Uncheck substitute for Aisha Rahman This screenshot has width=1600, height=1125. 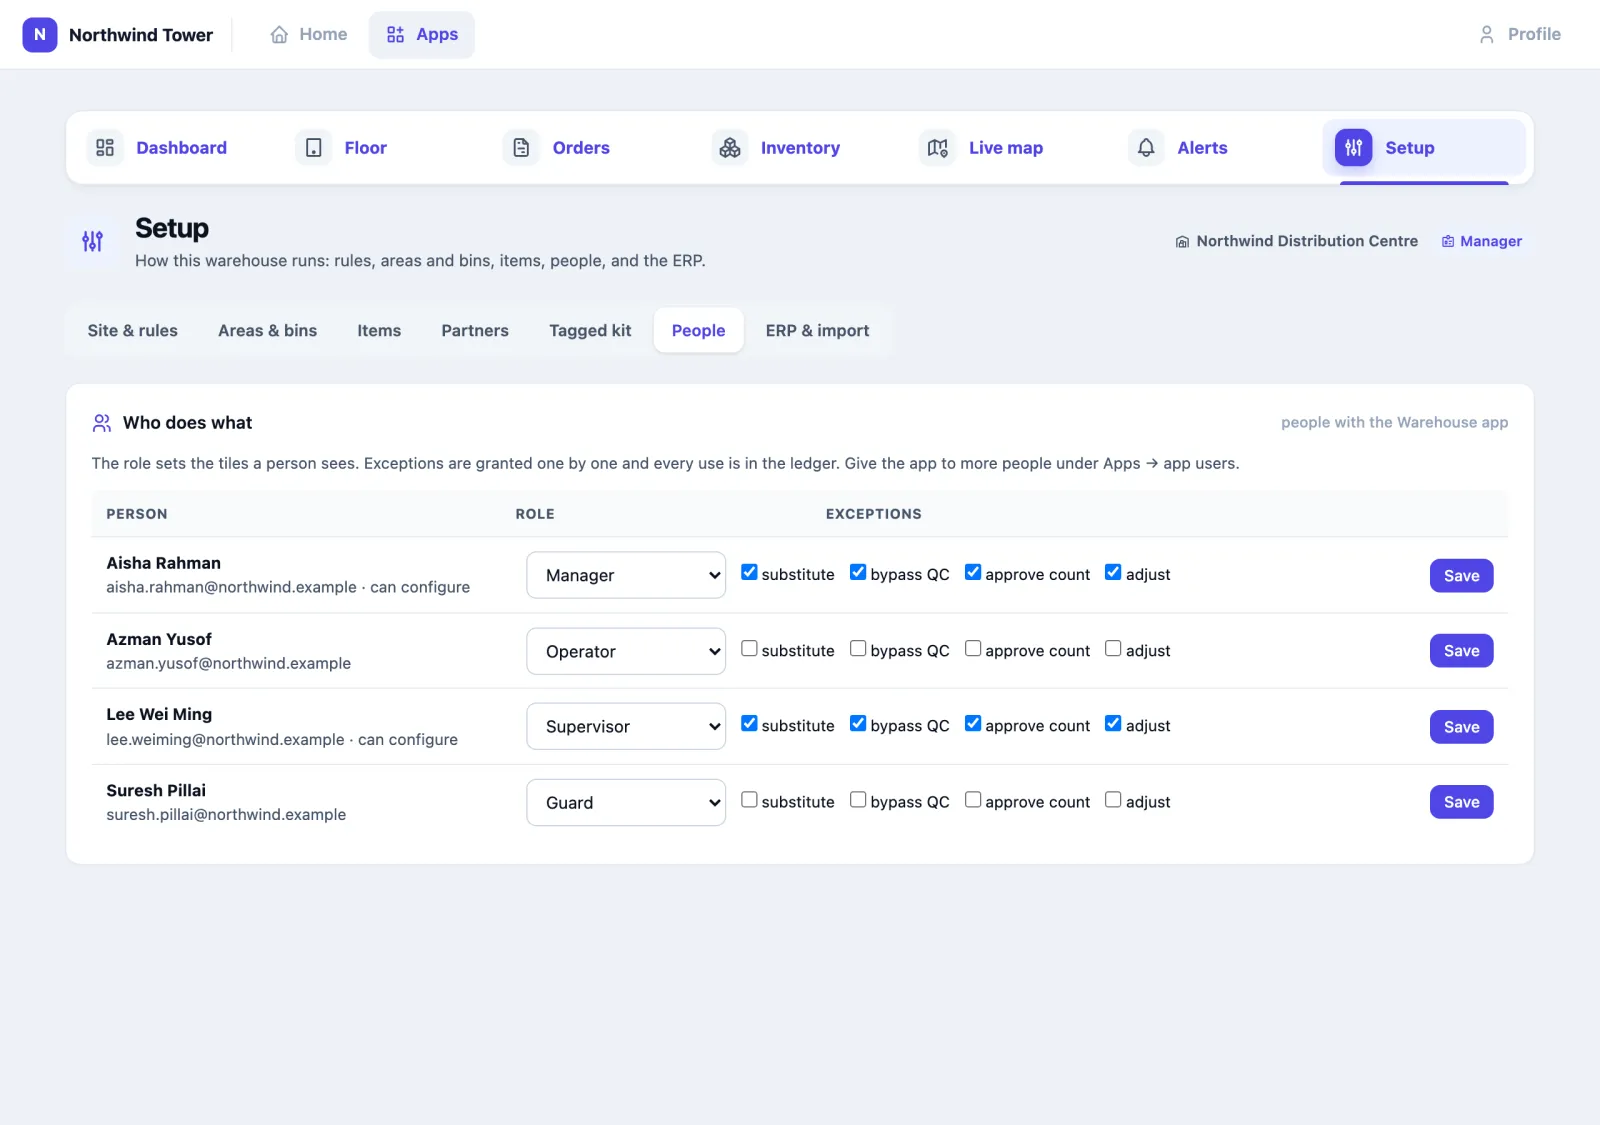(x=749, y=572)
